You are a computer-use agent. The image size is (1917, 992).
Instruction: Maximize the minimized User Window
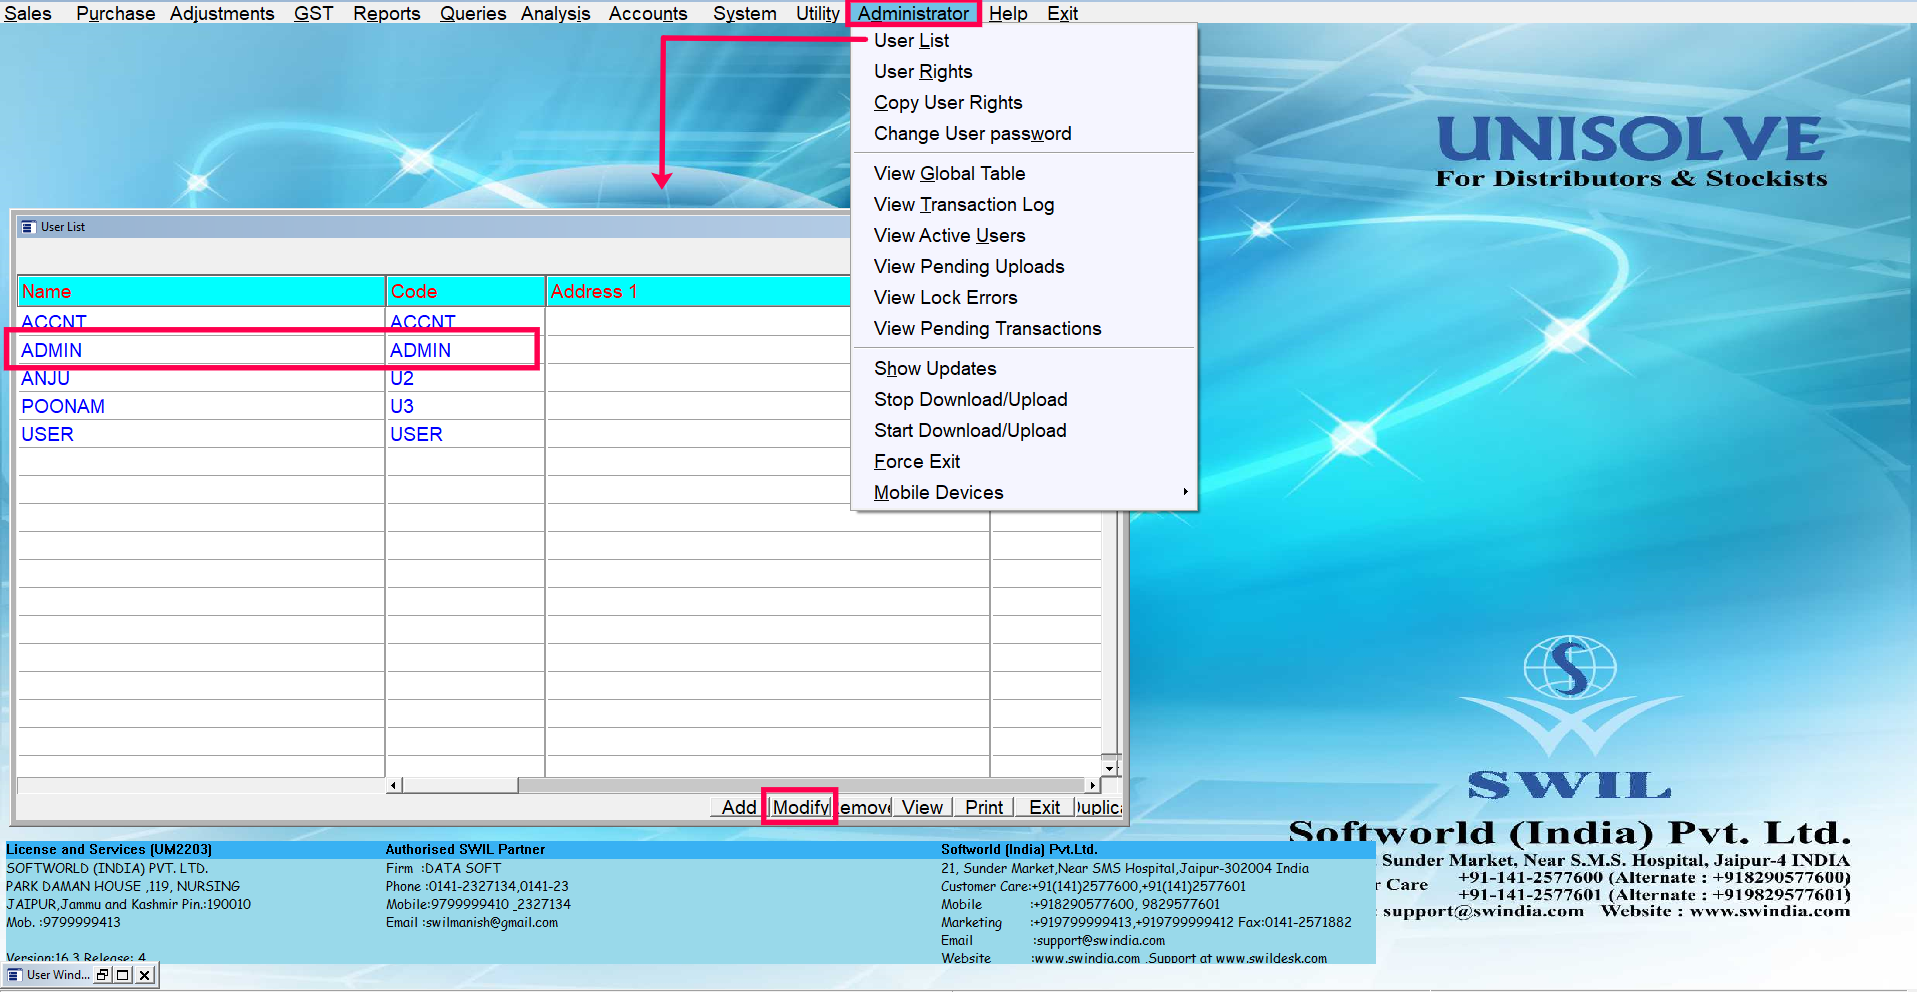tap(123, 975)
